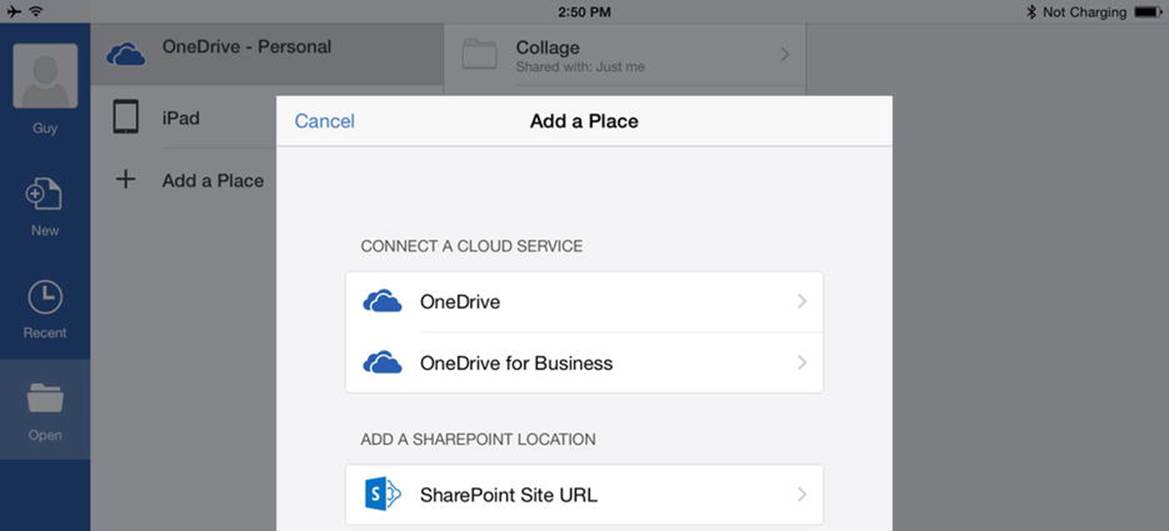Choose OneDrive for Business service
This screenshot has width=1169, height=531.
point(584,363)
